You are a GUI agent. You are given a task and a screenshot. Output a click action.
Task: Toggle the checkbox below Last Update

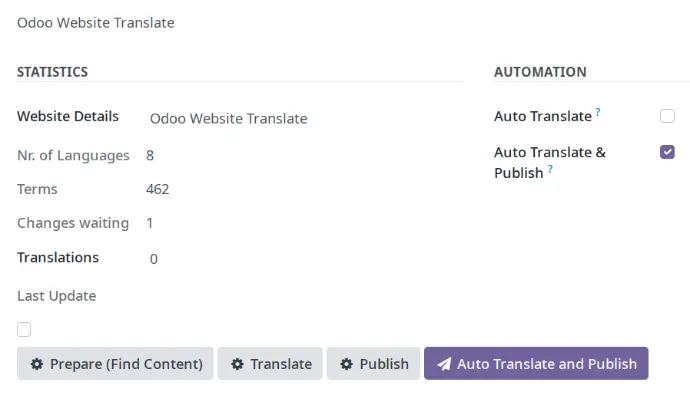pos(24,329)
